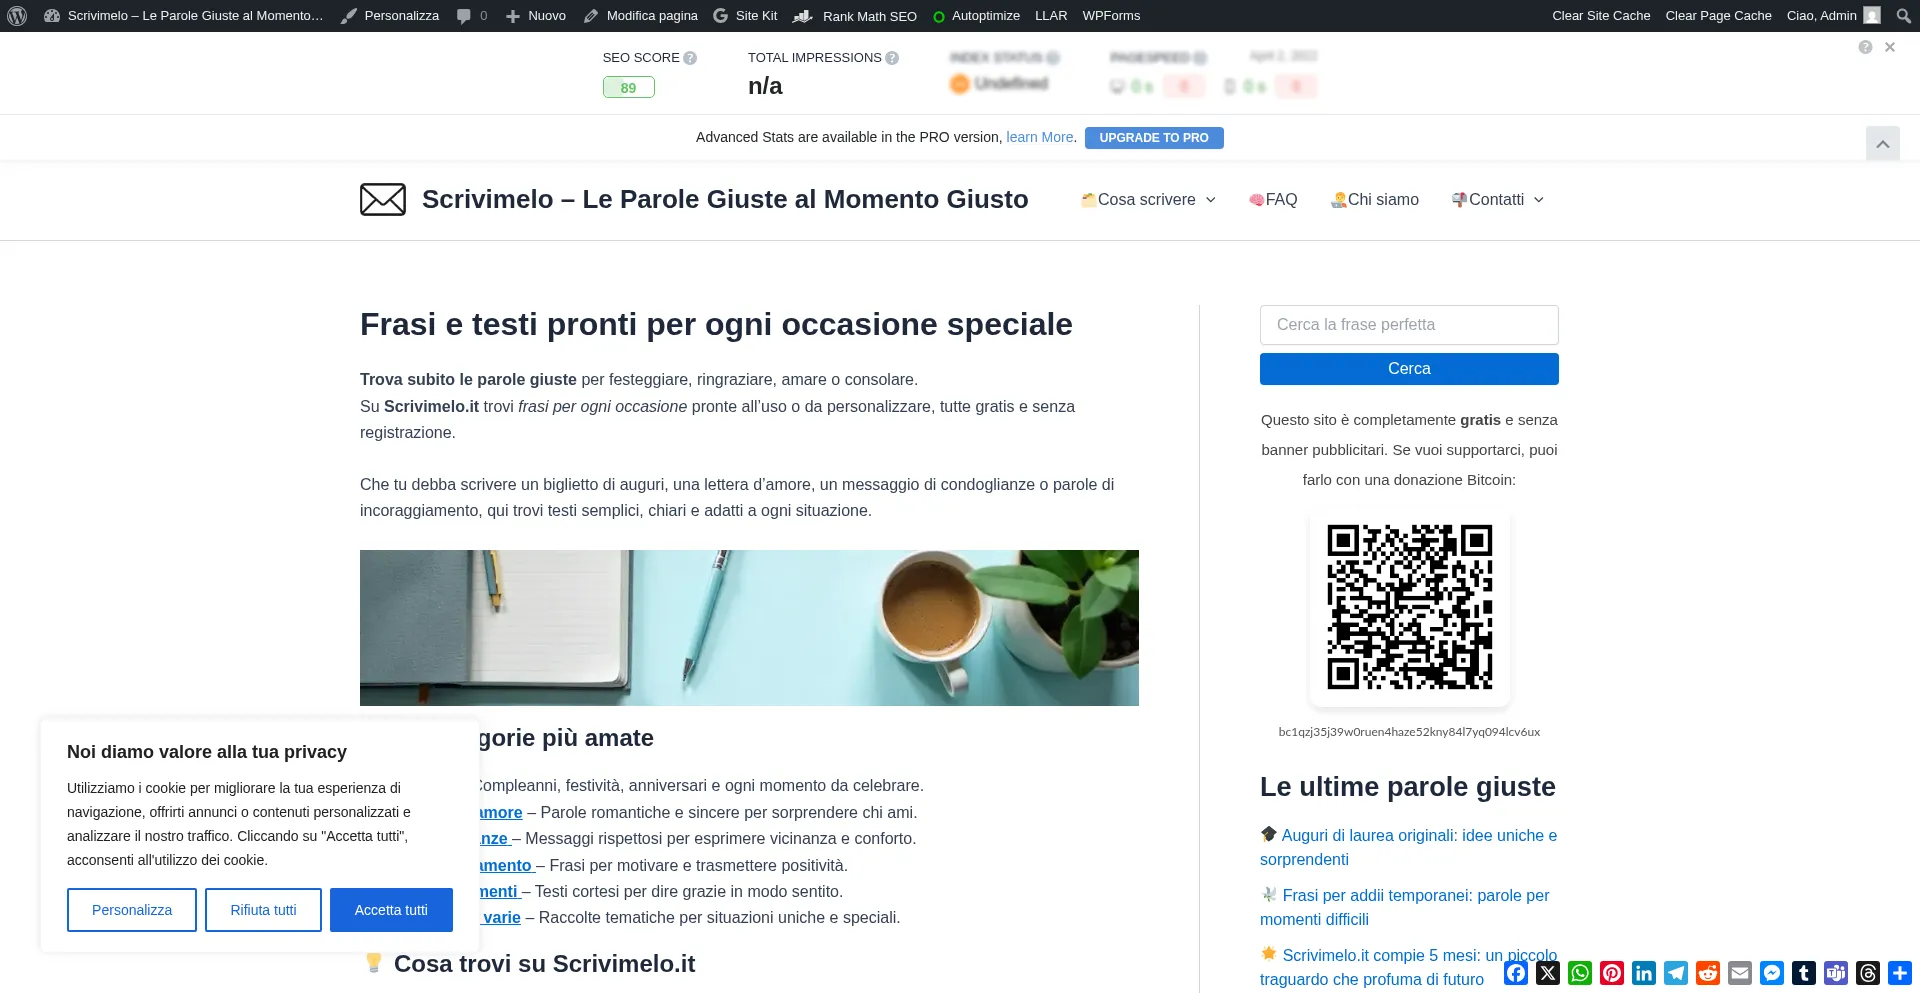1920x993 pixels.
Task: Open the FAQ page
Action: (1273, 200)
